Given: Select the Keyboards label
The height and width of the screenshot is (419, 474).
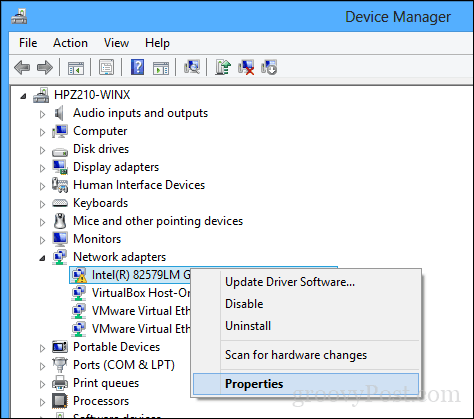Looking at the screenshot, I should coord(100,203).
